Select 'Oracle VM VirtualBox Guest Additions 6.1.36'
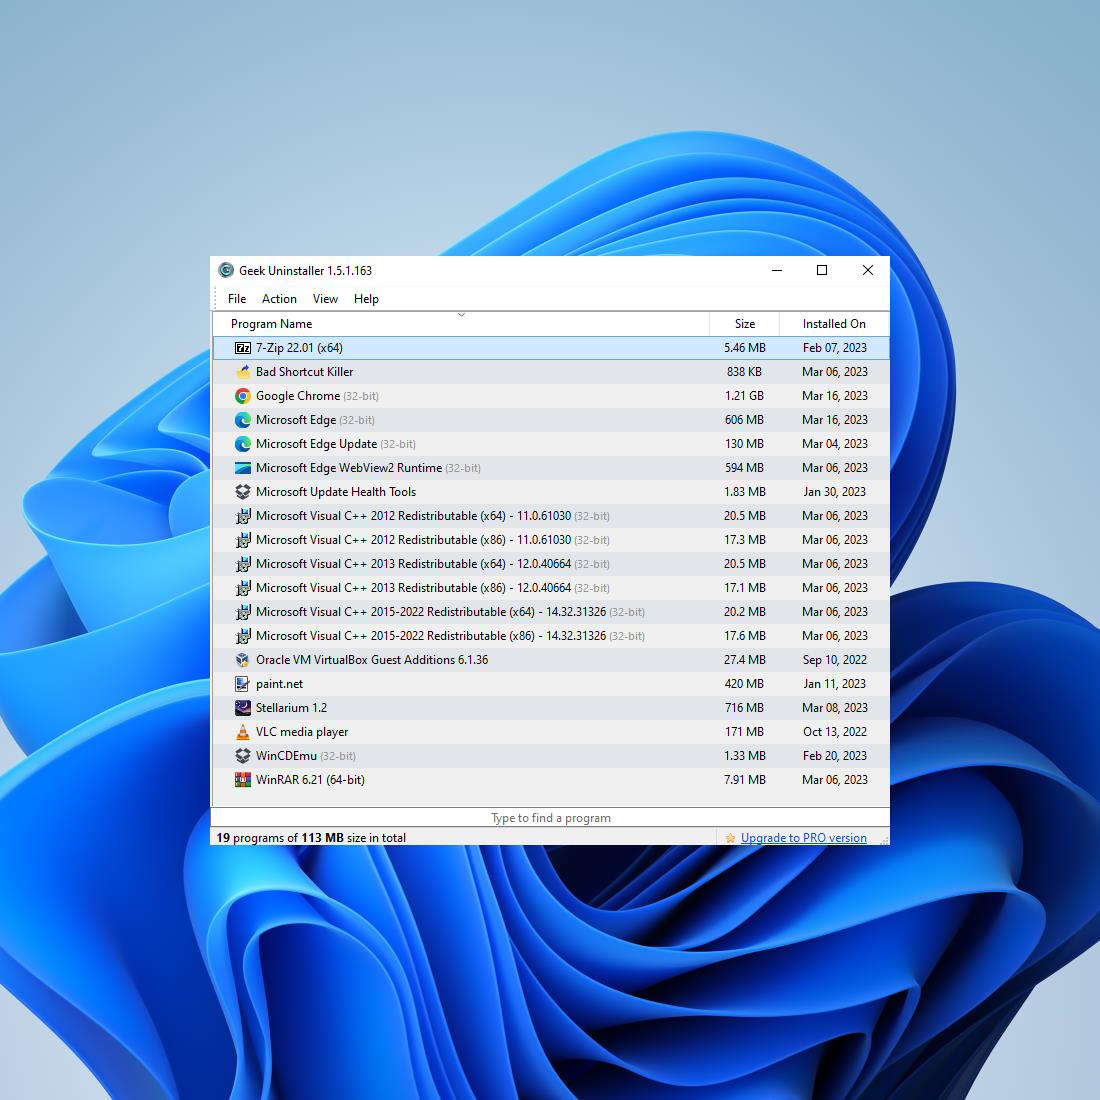This screenshot has width=1100, height=1100. (372, 660)
